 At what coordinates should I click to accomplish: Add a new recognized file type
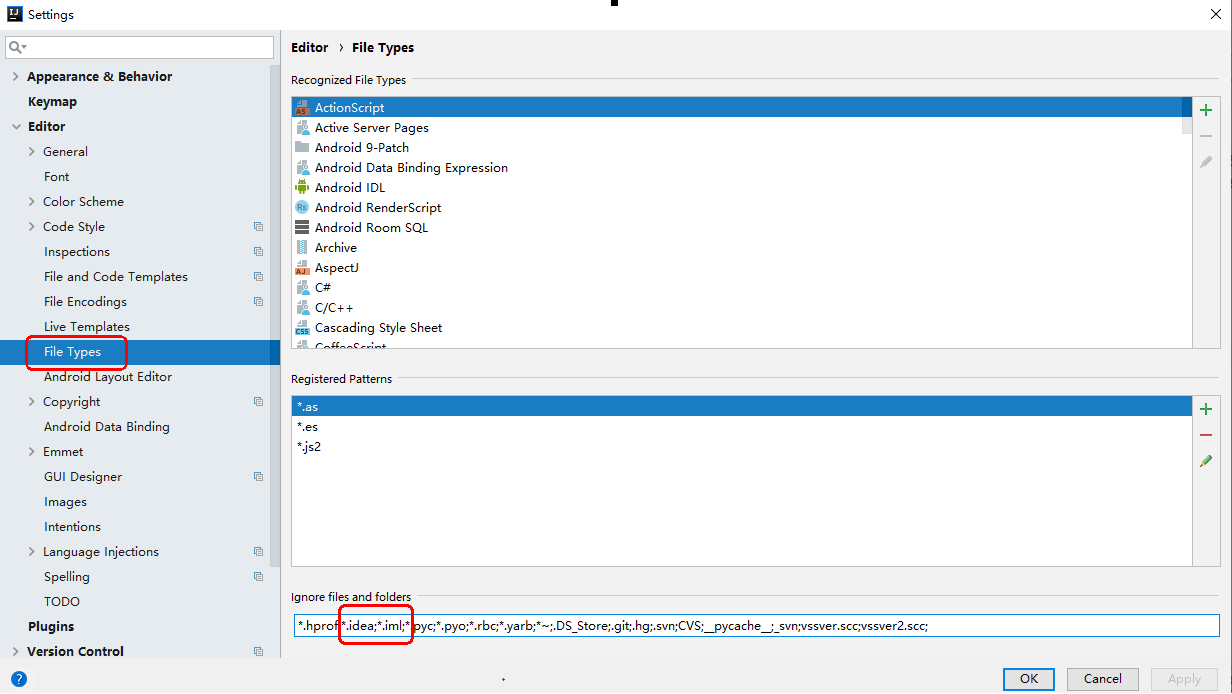point(1206,110)
